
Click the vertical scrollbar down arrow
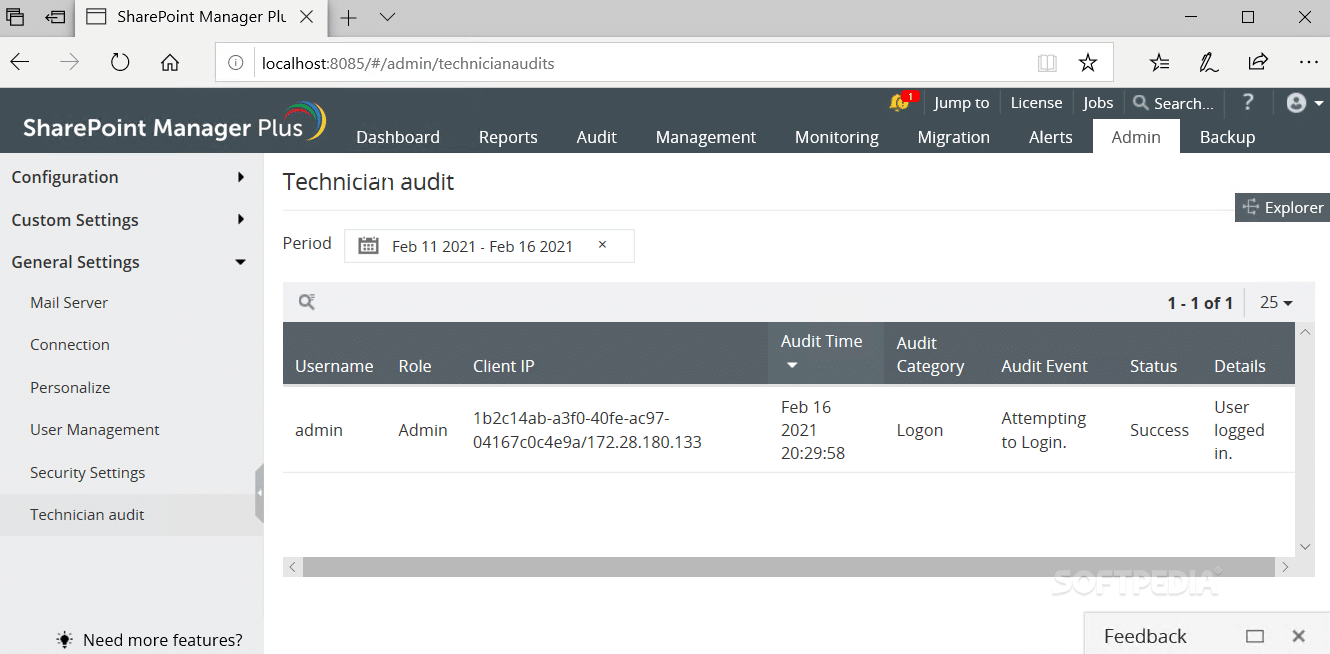pos(1304,546)
